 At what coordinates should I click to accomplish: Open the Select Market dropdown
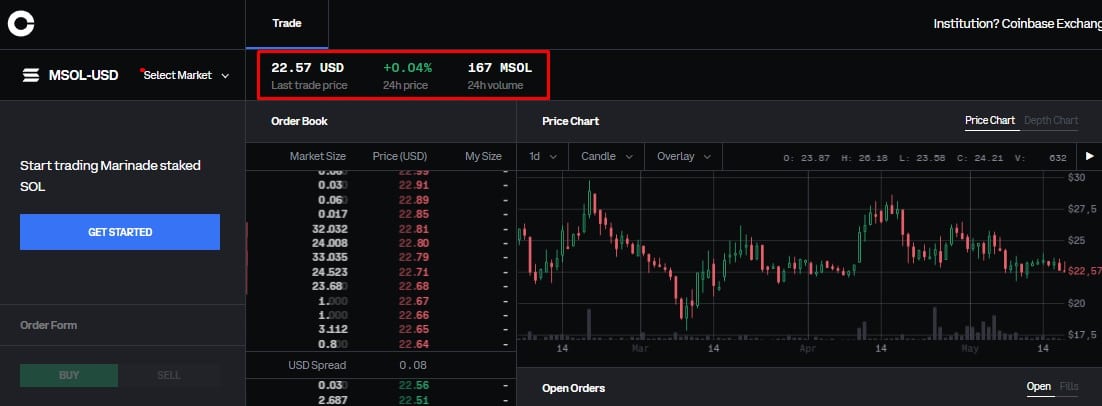tap(186, 75)
